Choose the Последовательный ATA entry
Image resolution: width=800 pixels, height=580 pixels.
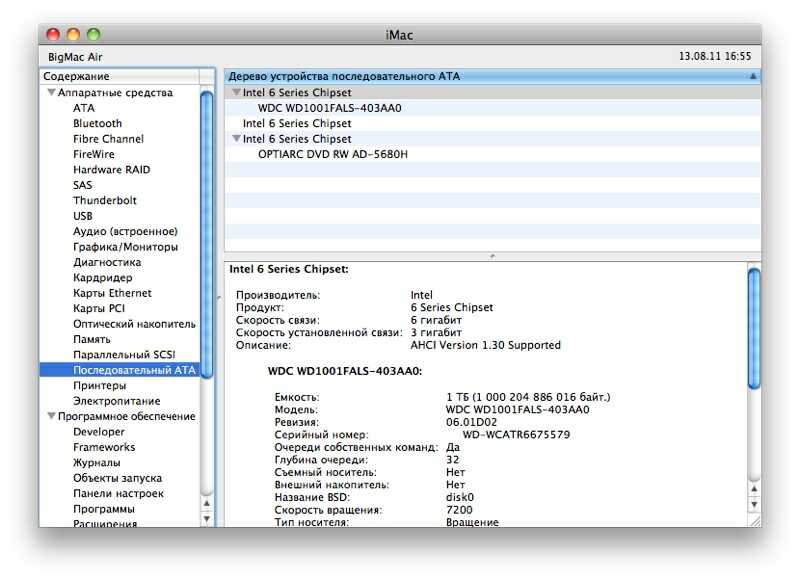tap(134, 370)
